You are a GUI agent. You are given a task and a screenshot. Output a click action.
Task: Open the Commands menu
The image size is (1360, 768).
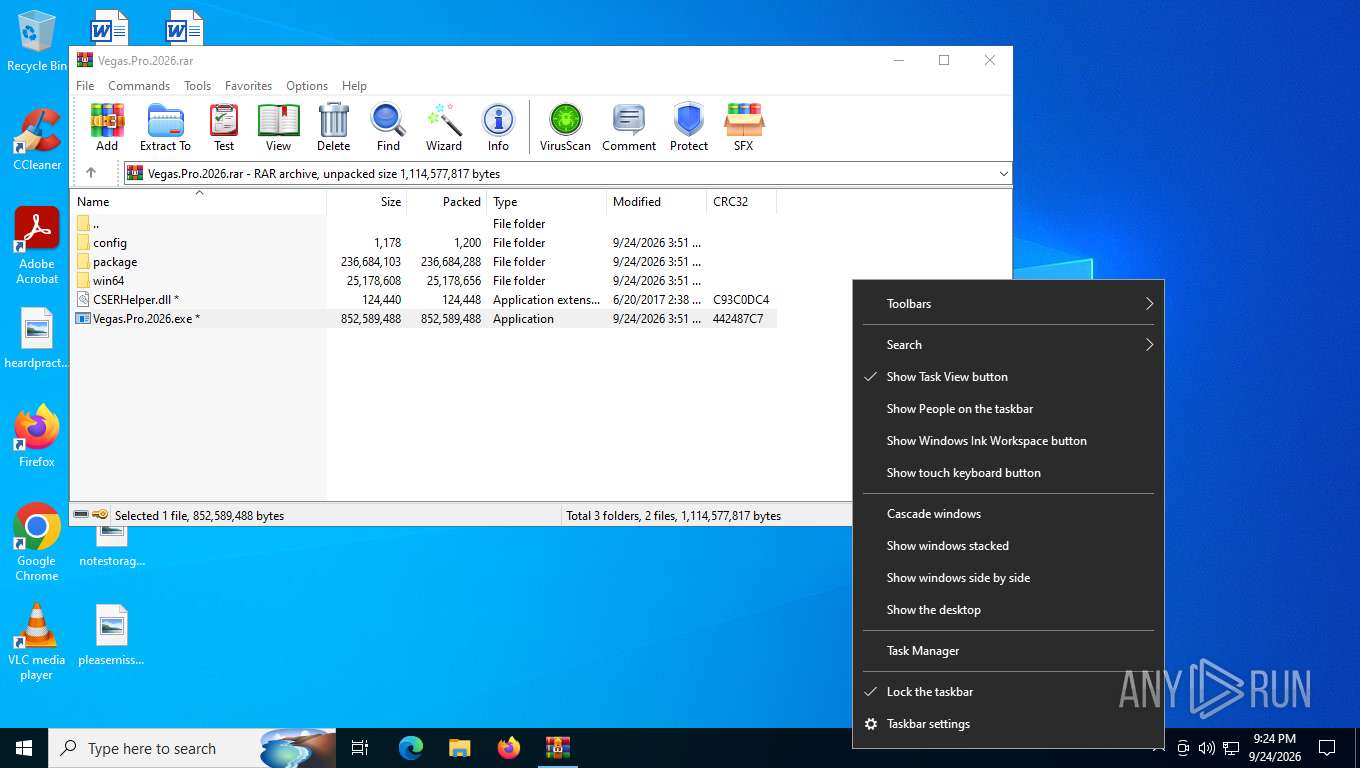[x=139, y=86]
